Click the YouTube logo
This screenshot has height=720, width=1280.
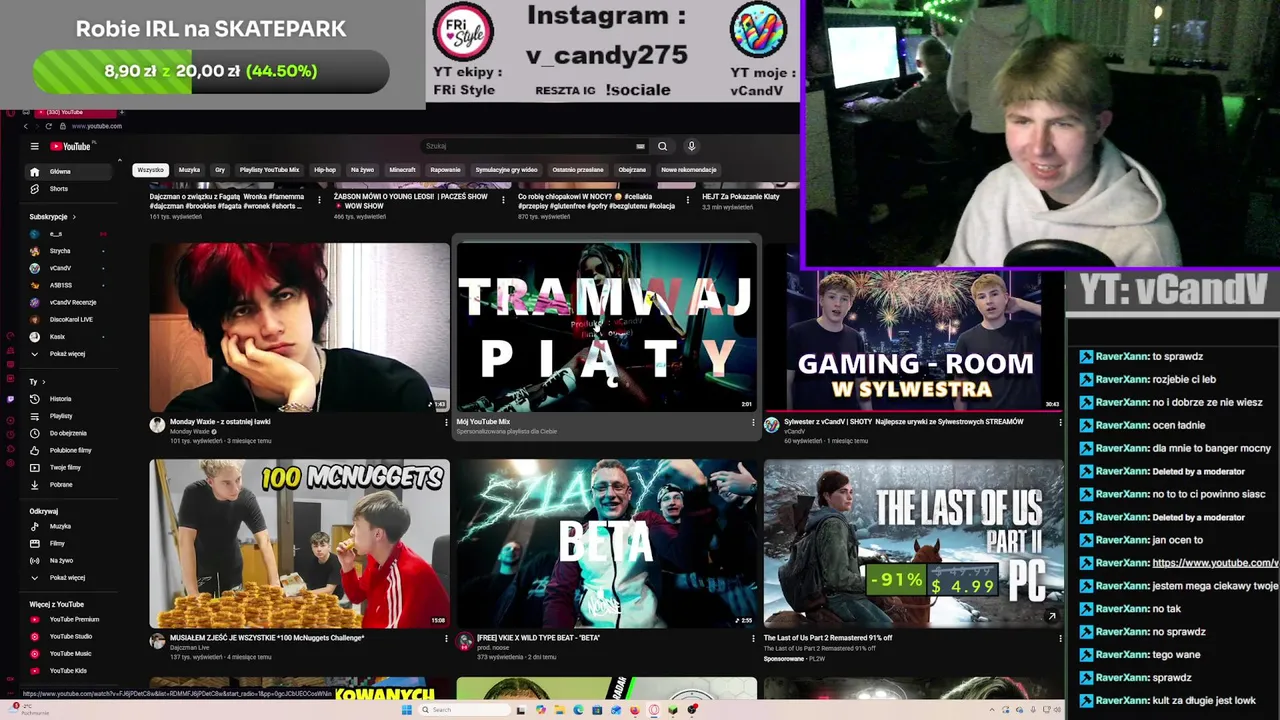pos(71,146)
